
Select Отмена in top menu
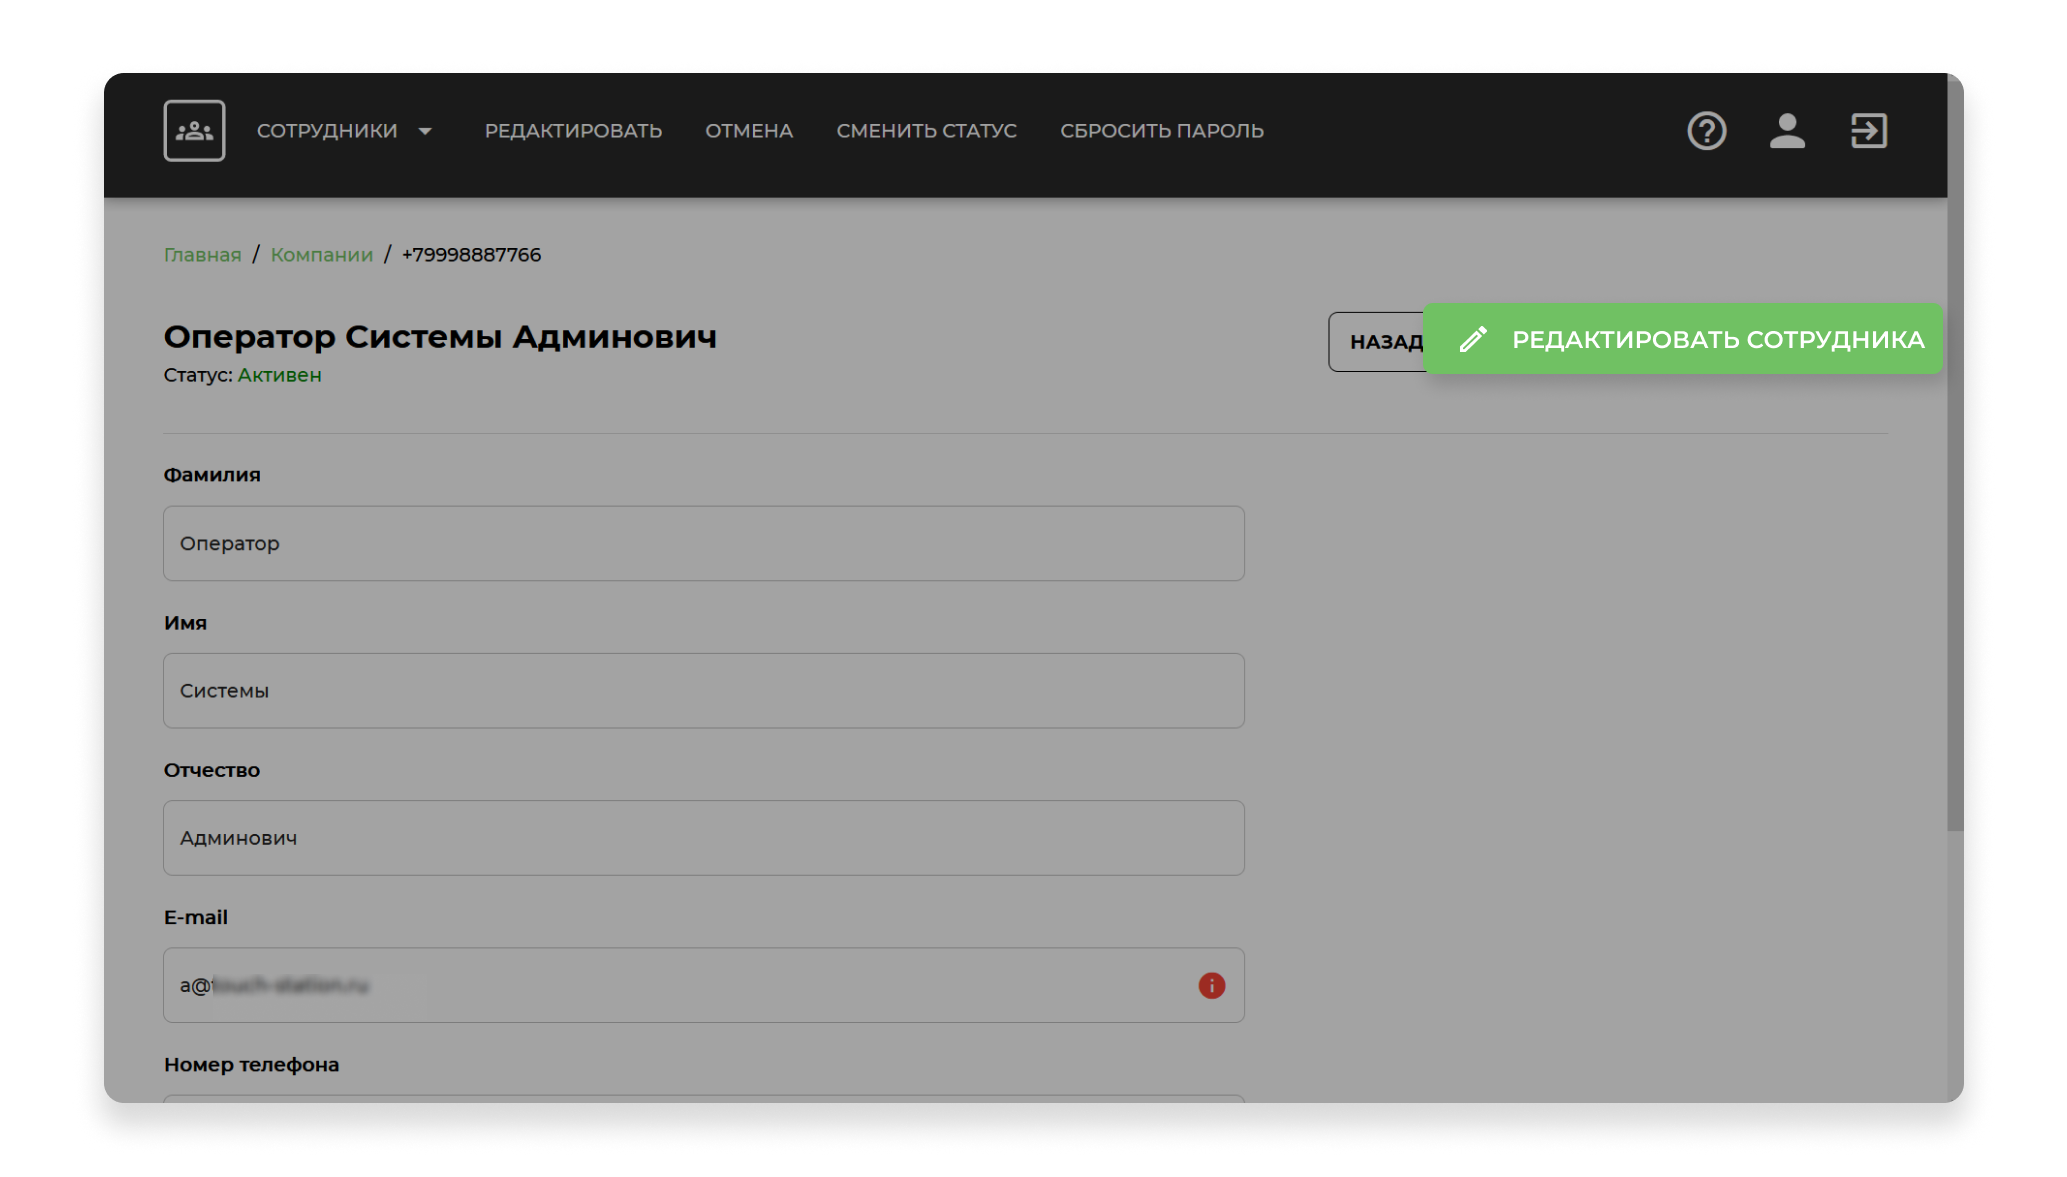[x=749, y=131]
